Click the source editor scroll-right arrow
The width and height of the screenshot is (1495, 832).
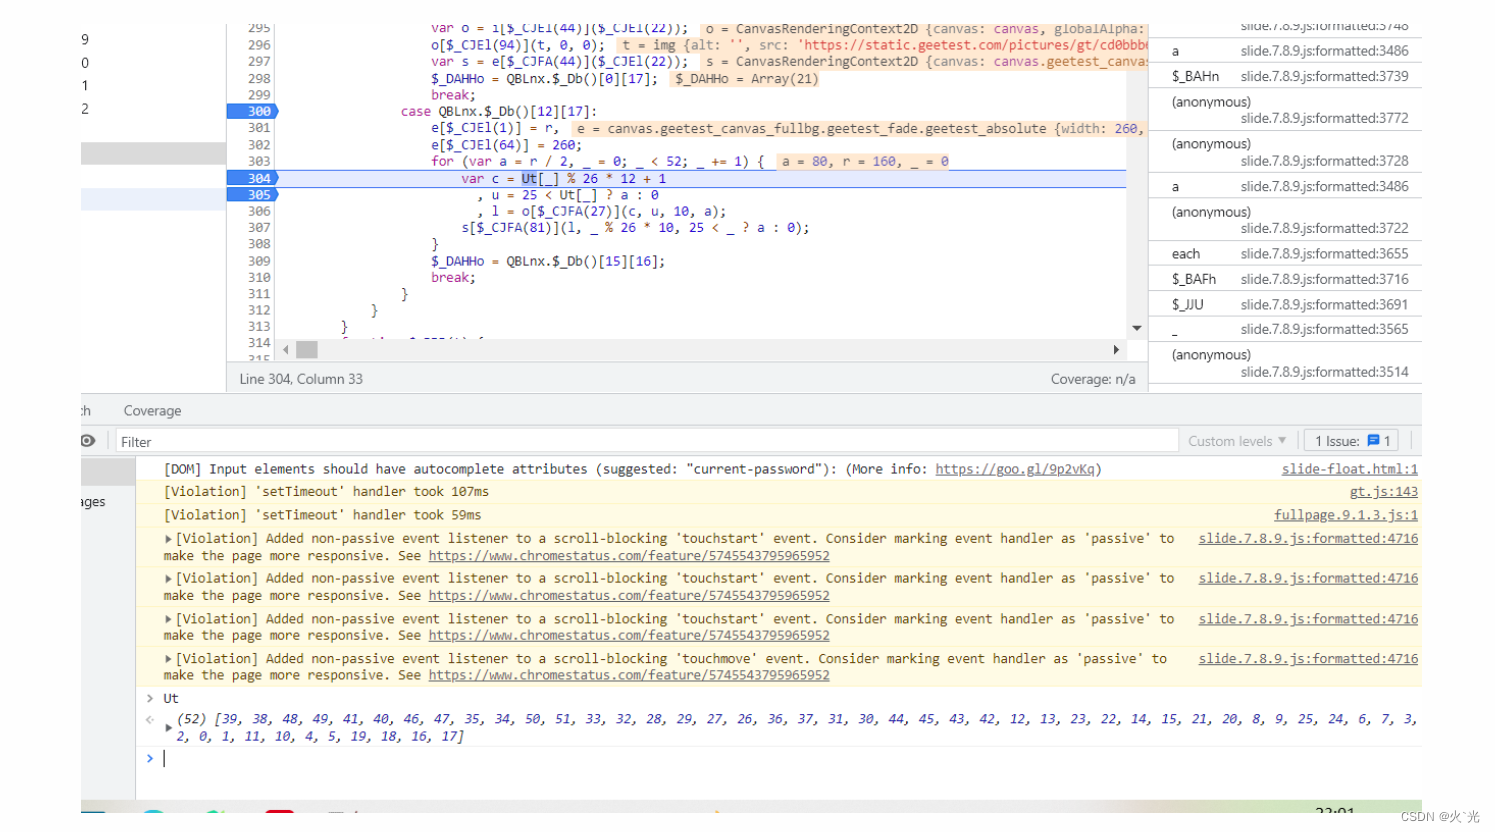pos(1116,350)
